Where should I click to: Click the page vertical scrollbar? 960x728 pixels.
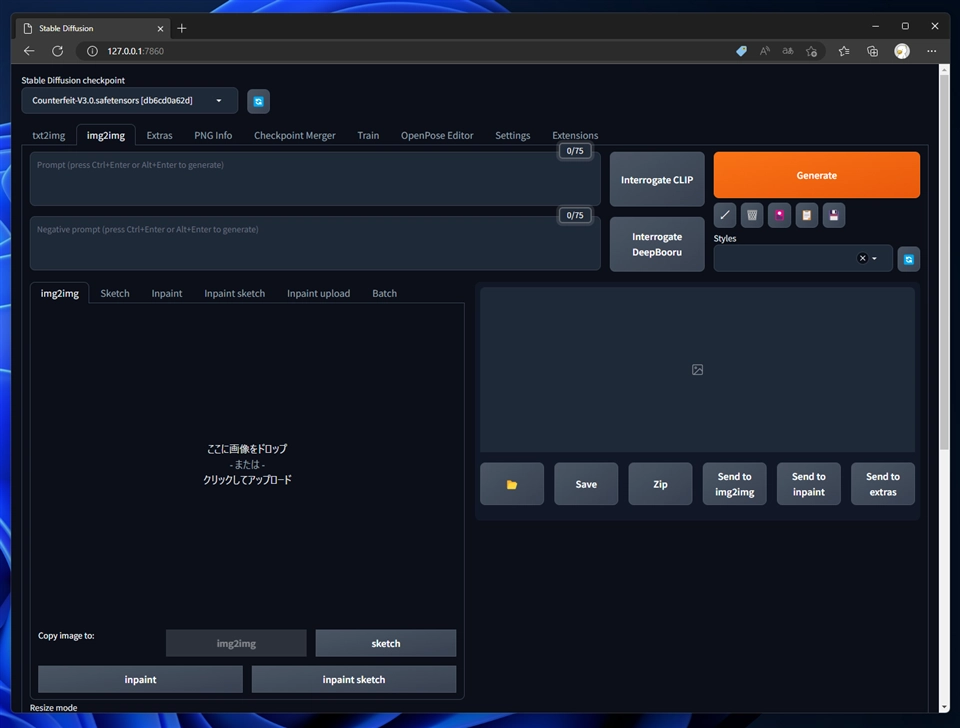point(943,263)
